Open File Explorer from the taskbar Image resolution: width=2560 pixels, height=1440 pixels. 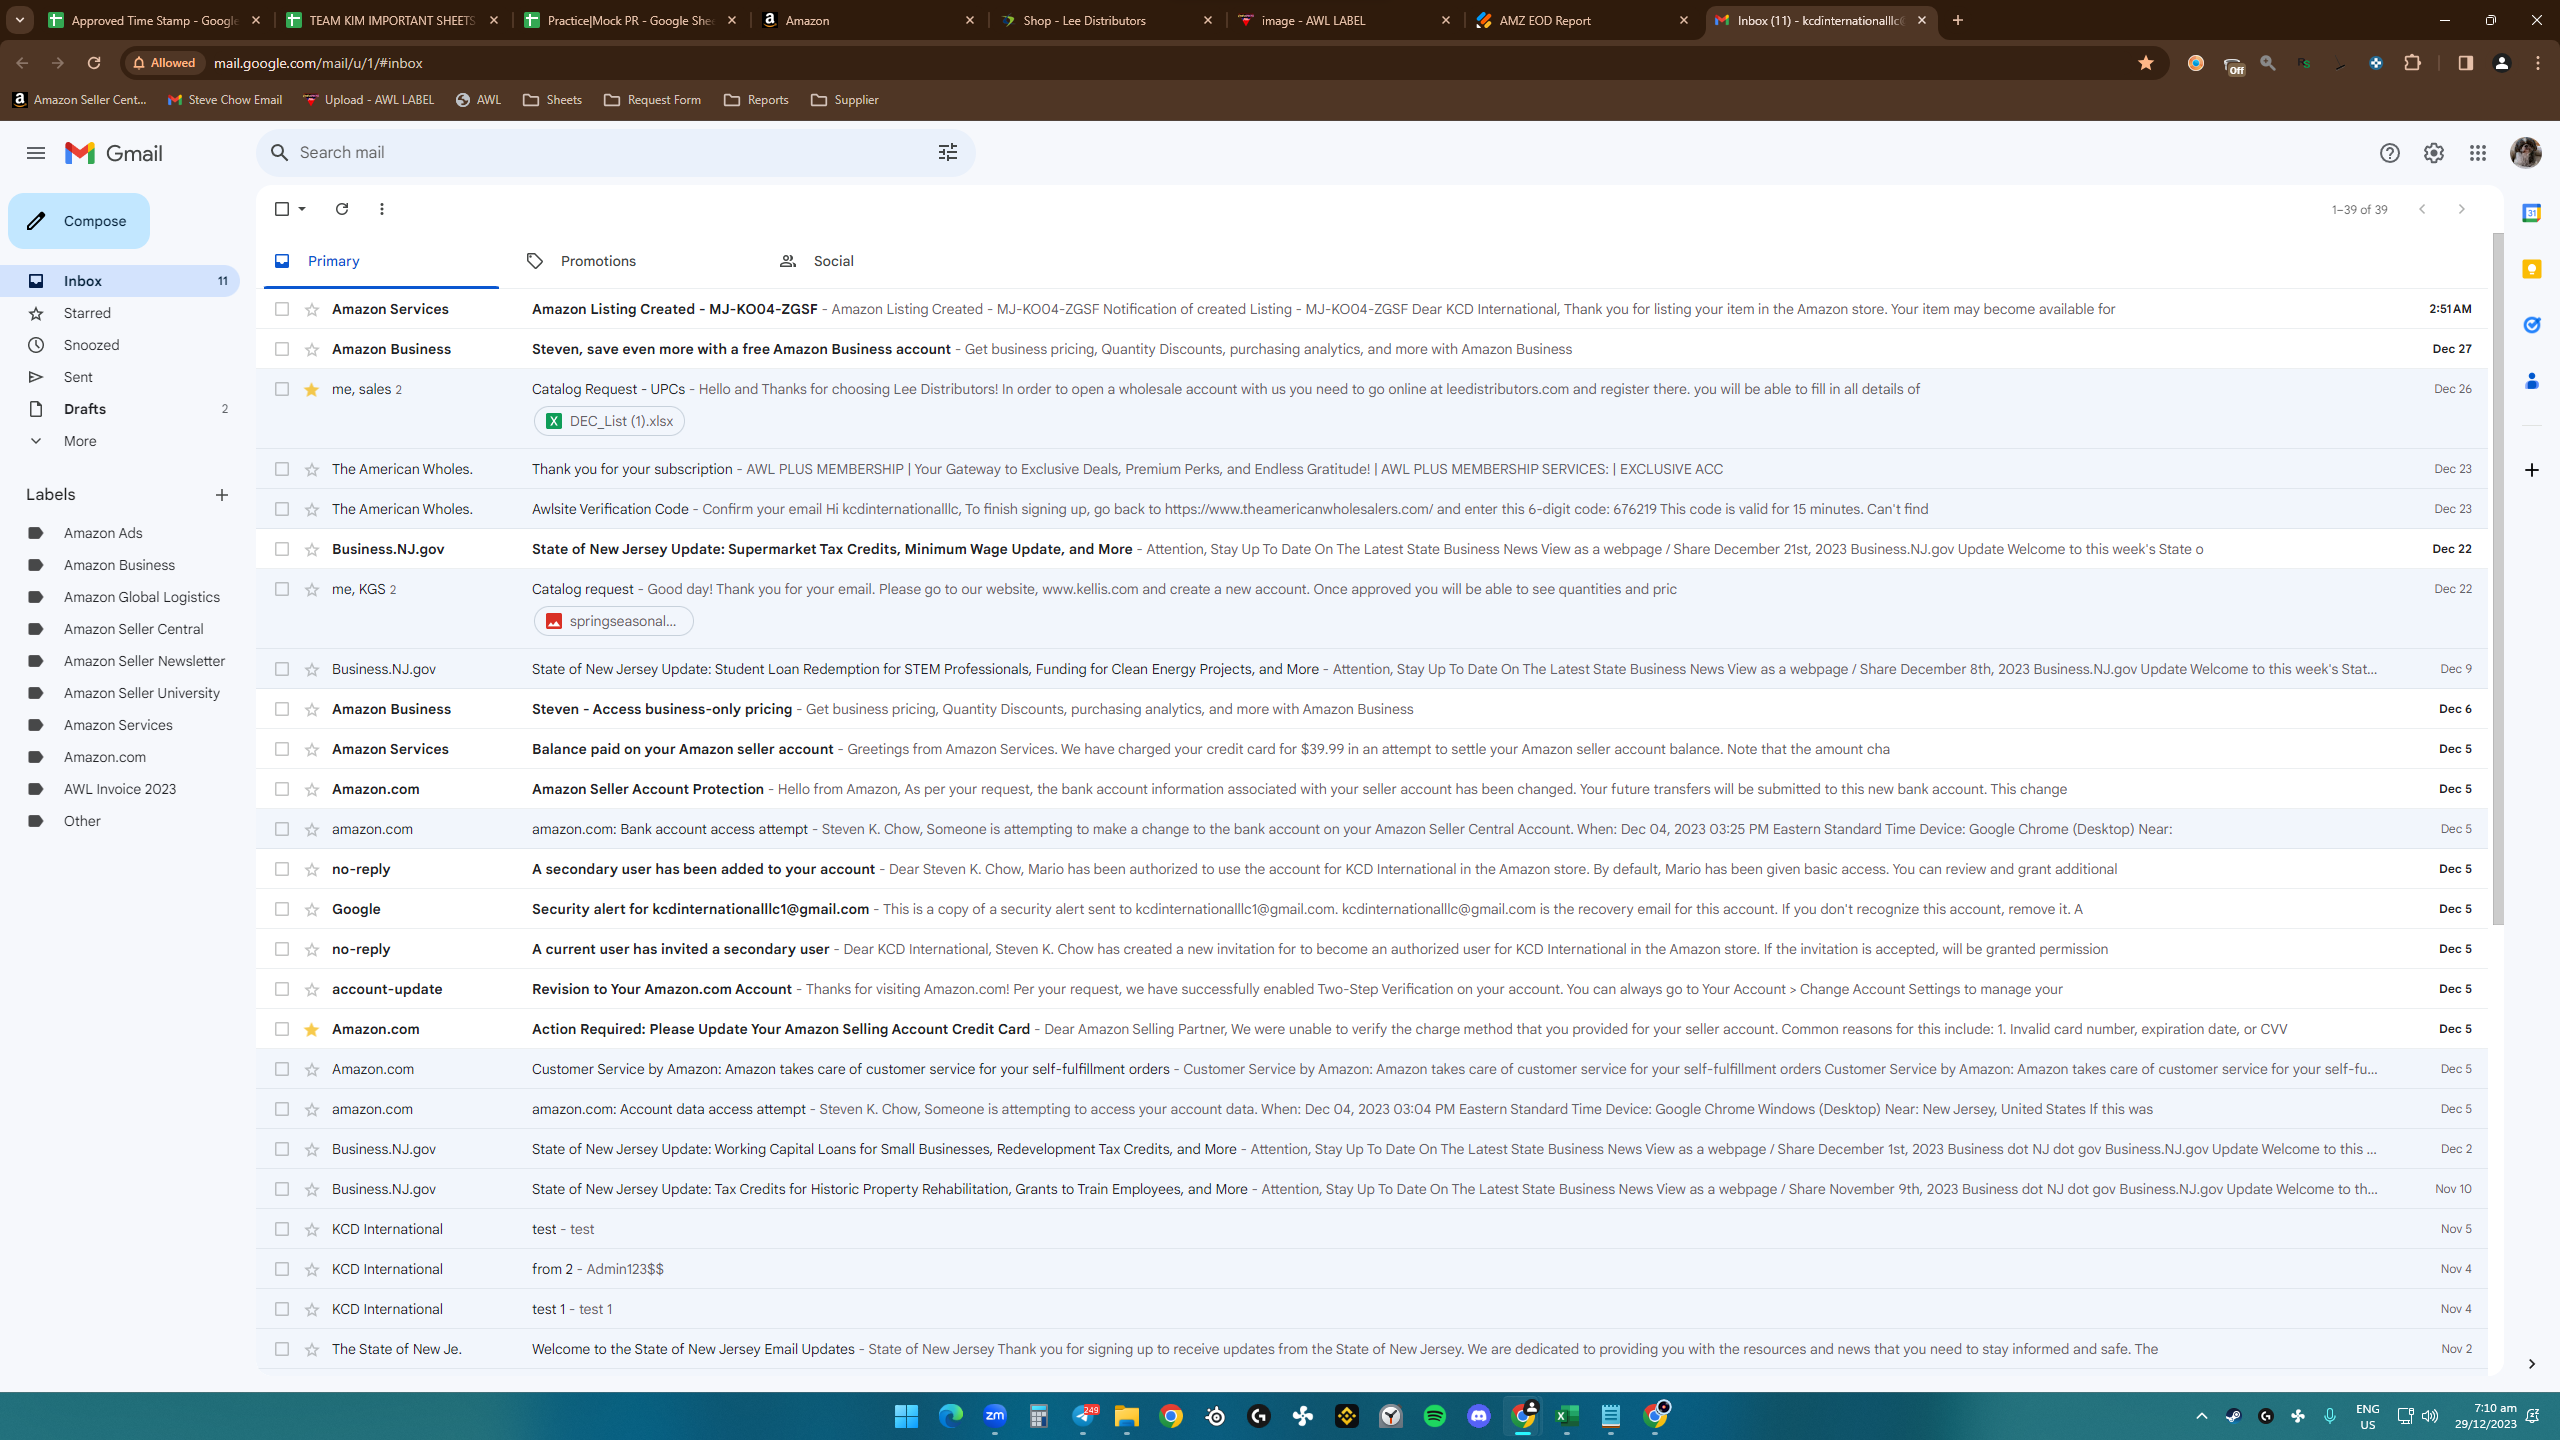(x=1127, y=1416)
